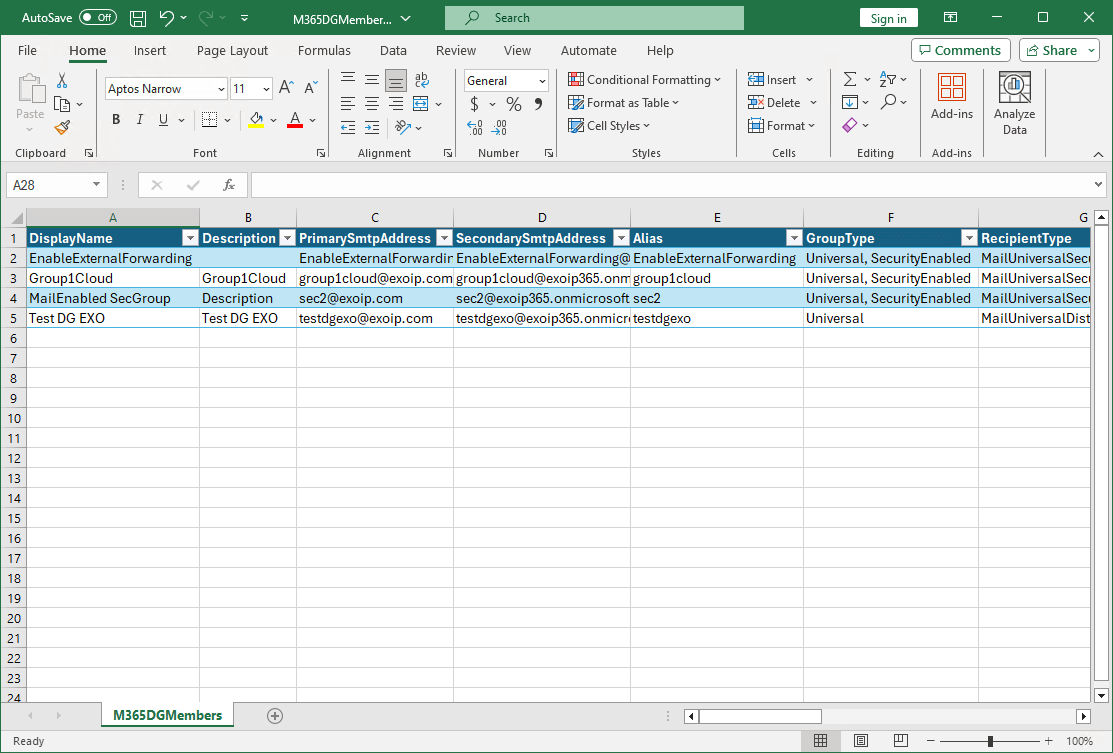1113x753 pixels.
Task: Select the Analyze Data button
Action: click(x=1014, y=101)
